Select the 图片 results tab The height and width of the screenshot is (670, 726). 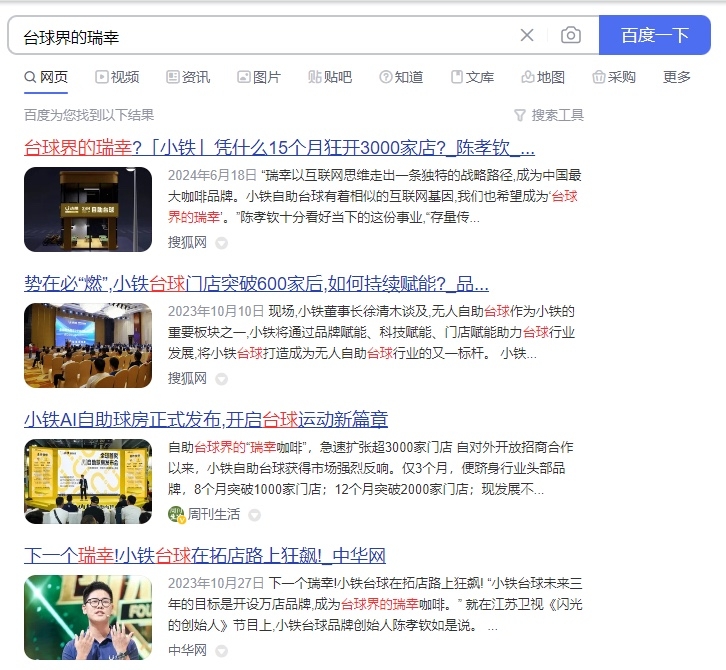click(259, 77)
